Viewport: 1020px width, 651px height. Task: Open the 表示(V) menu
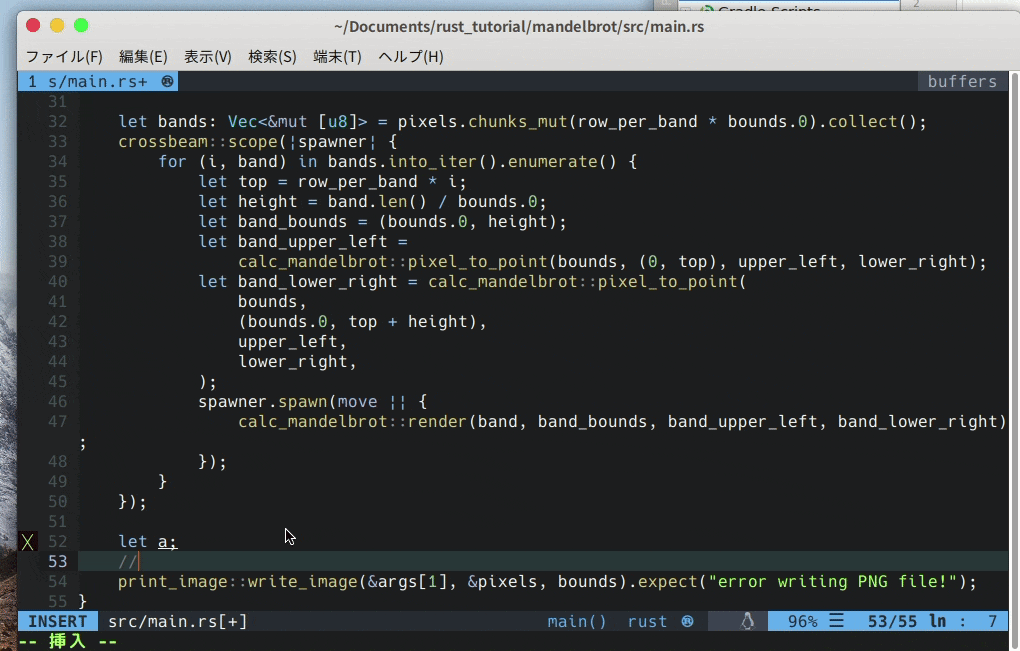(208, 57)
